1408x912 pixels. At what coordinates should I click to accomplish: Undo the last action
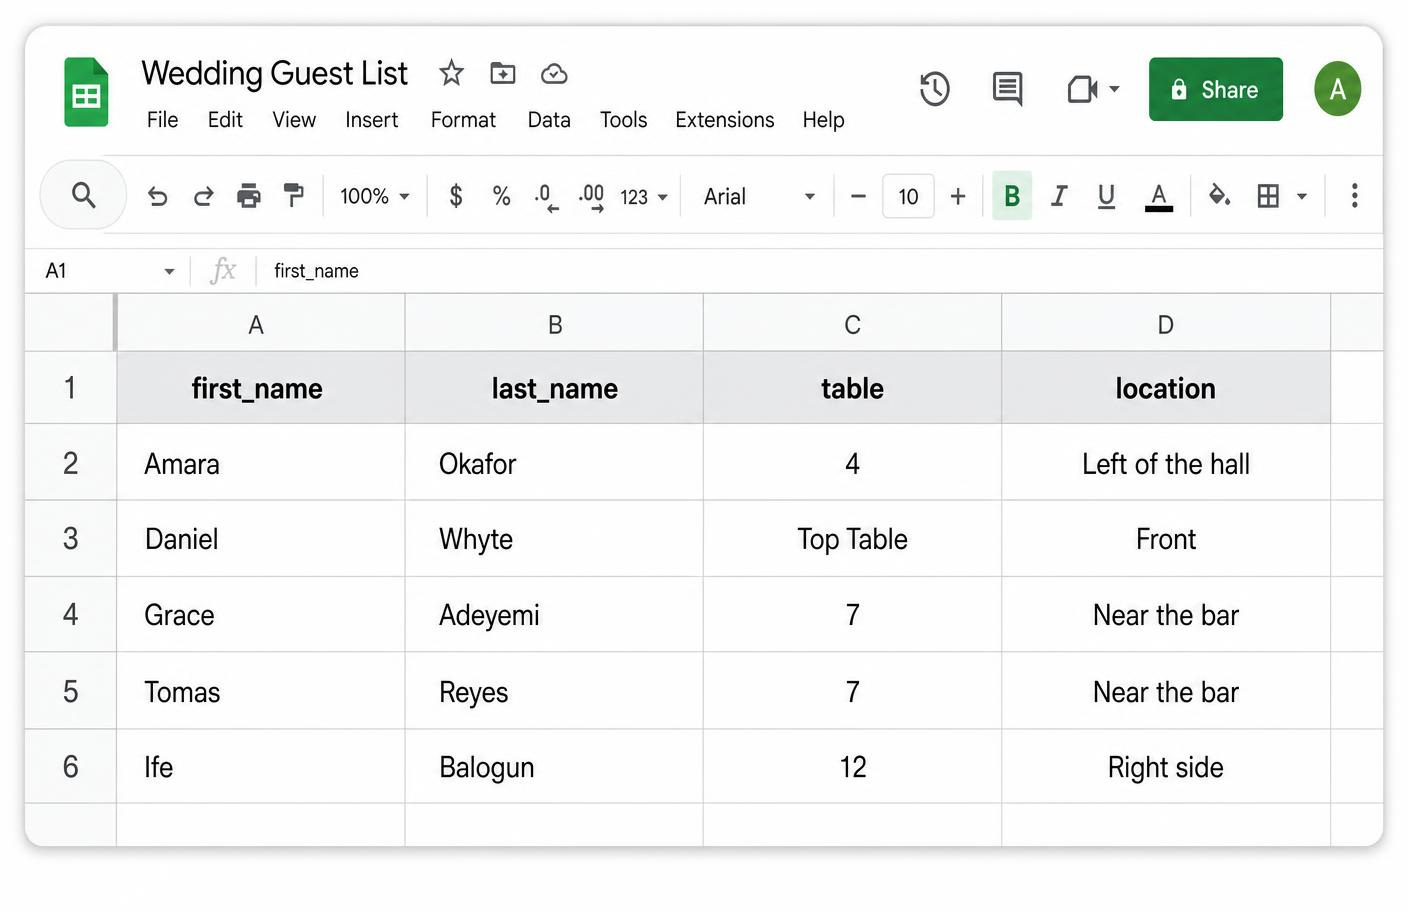point(157,196)
